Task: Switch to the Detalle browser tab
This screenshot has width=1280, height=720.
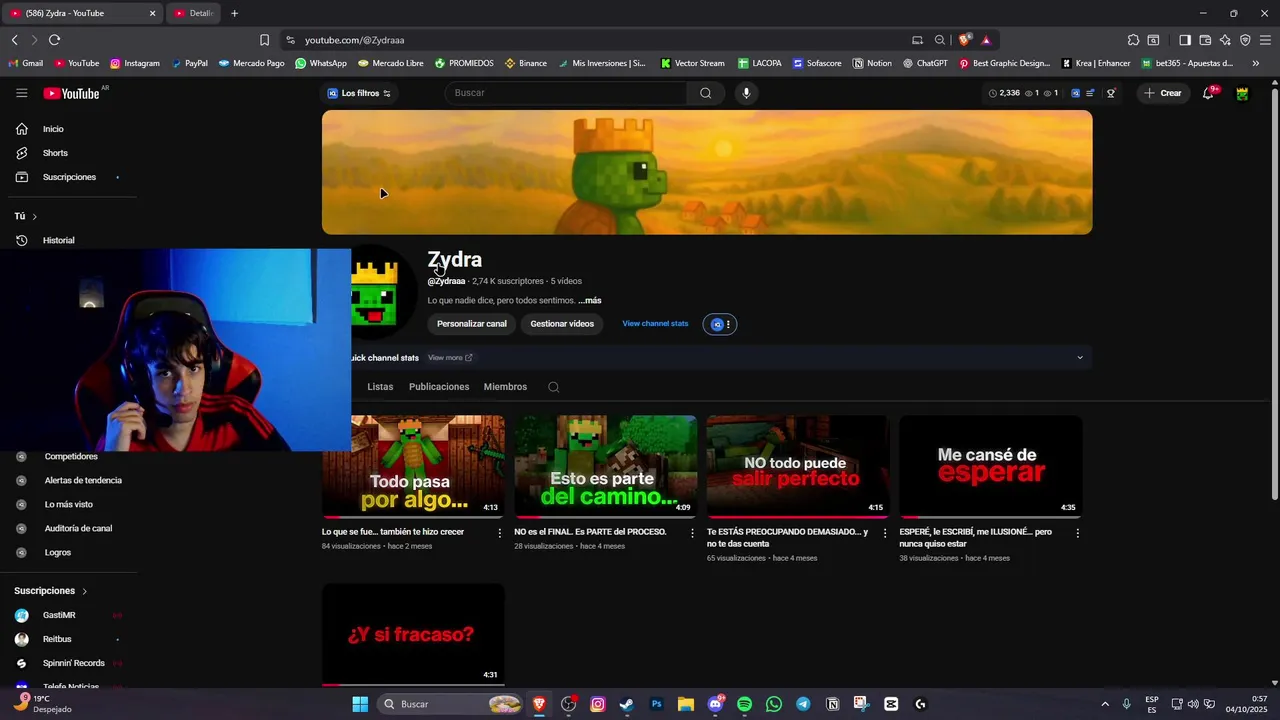Action: pyautogui.click(x=193, y=13)
